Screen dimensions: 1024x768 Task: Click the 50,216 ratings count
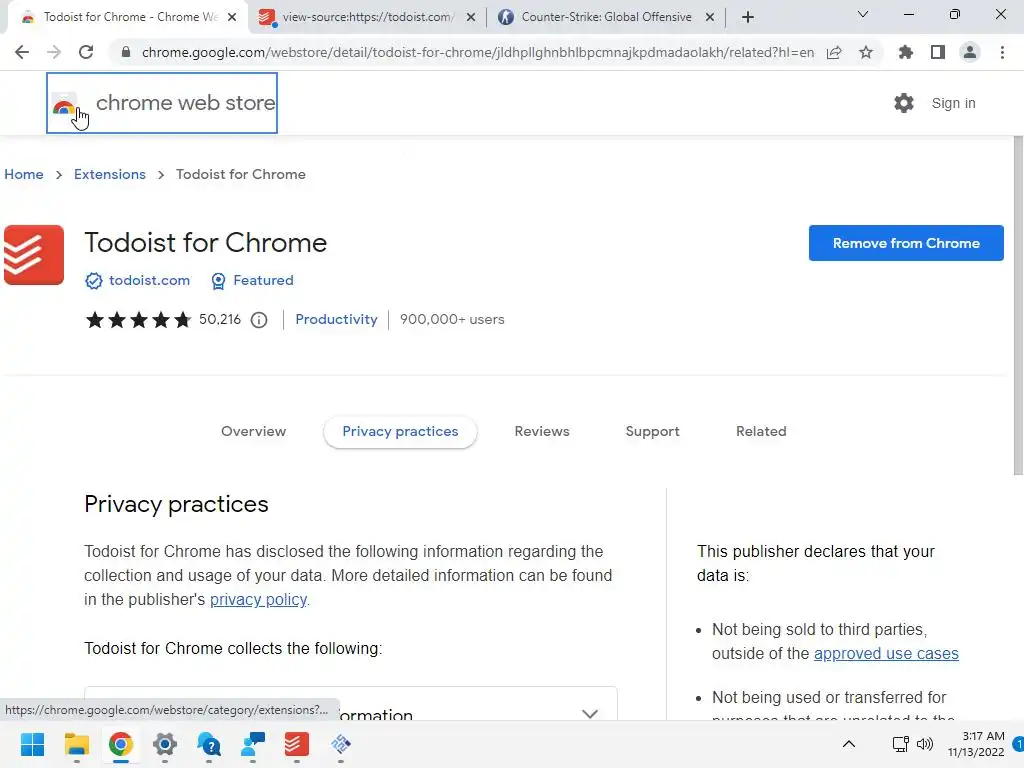[x=220, y=319]
